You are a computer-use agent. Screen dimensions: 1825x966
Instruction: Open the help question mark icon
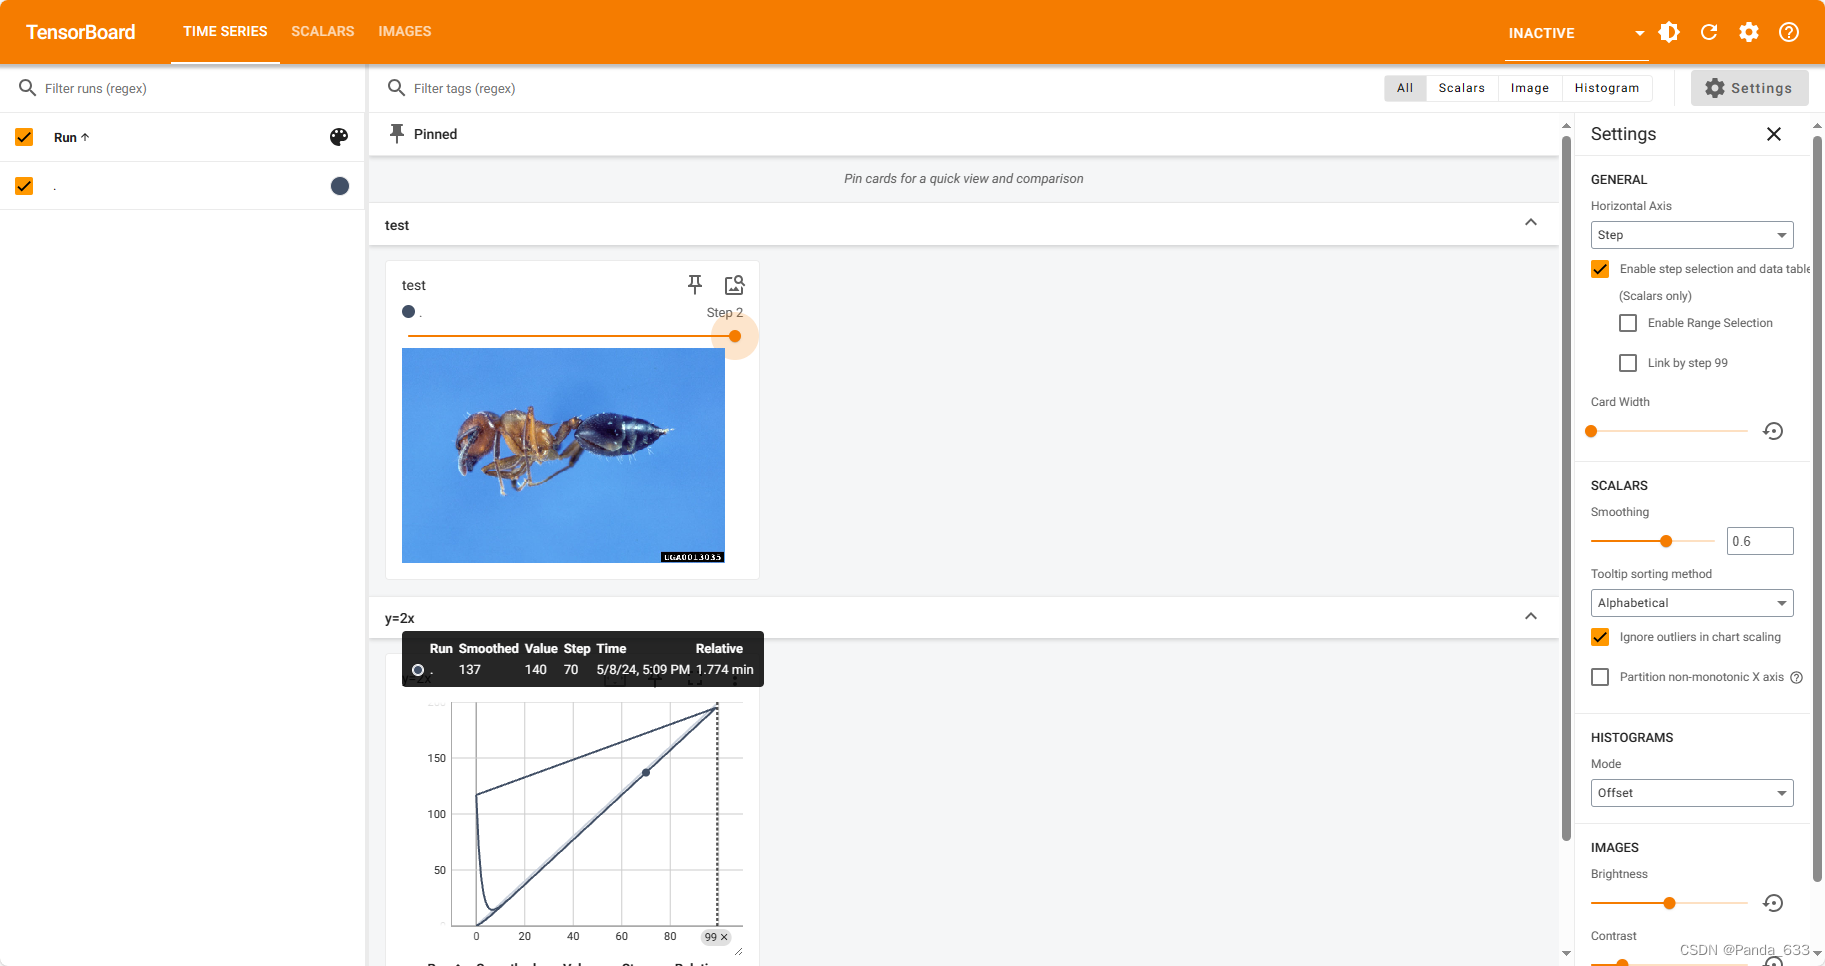click(x=1789, y=32)
